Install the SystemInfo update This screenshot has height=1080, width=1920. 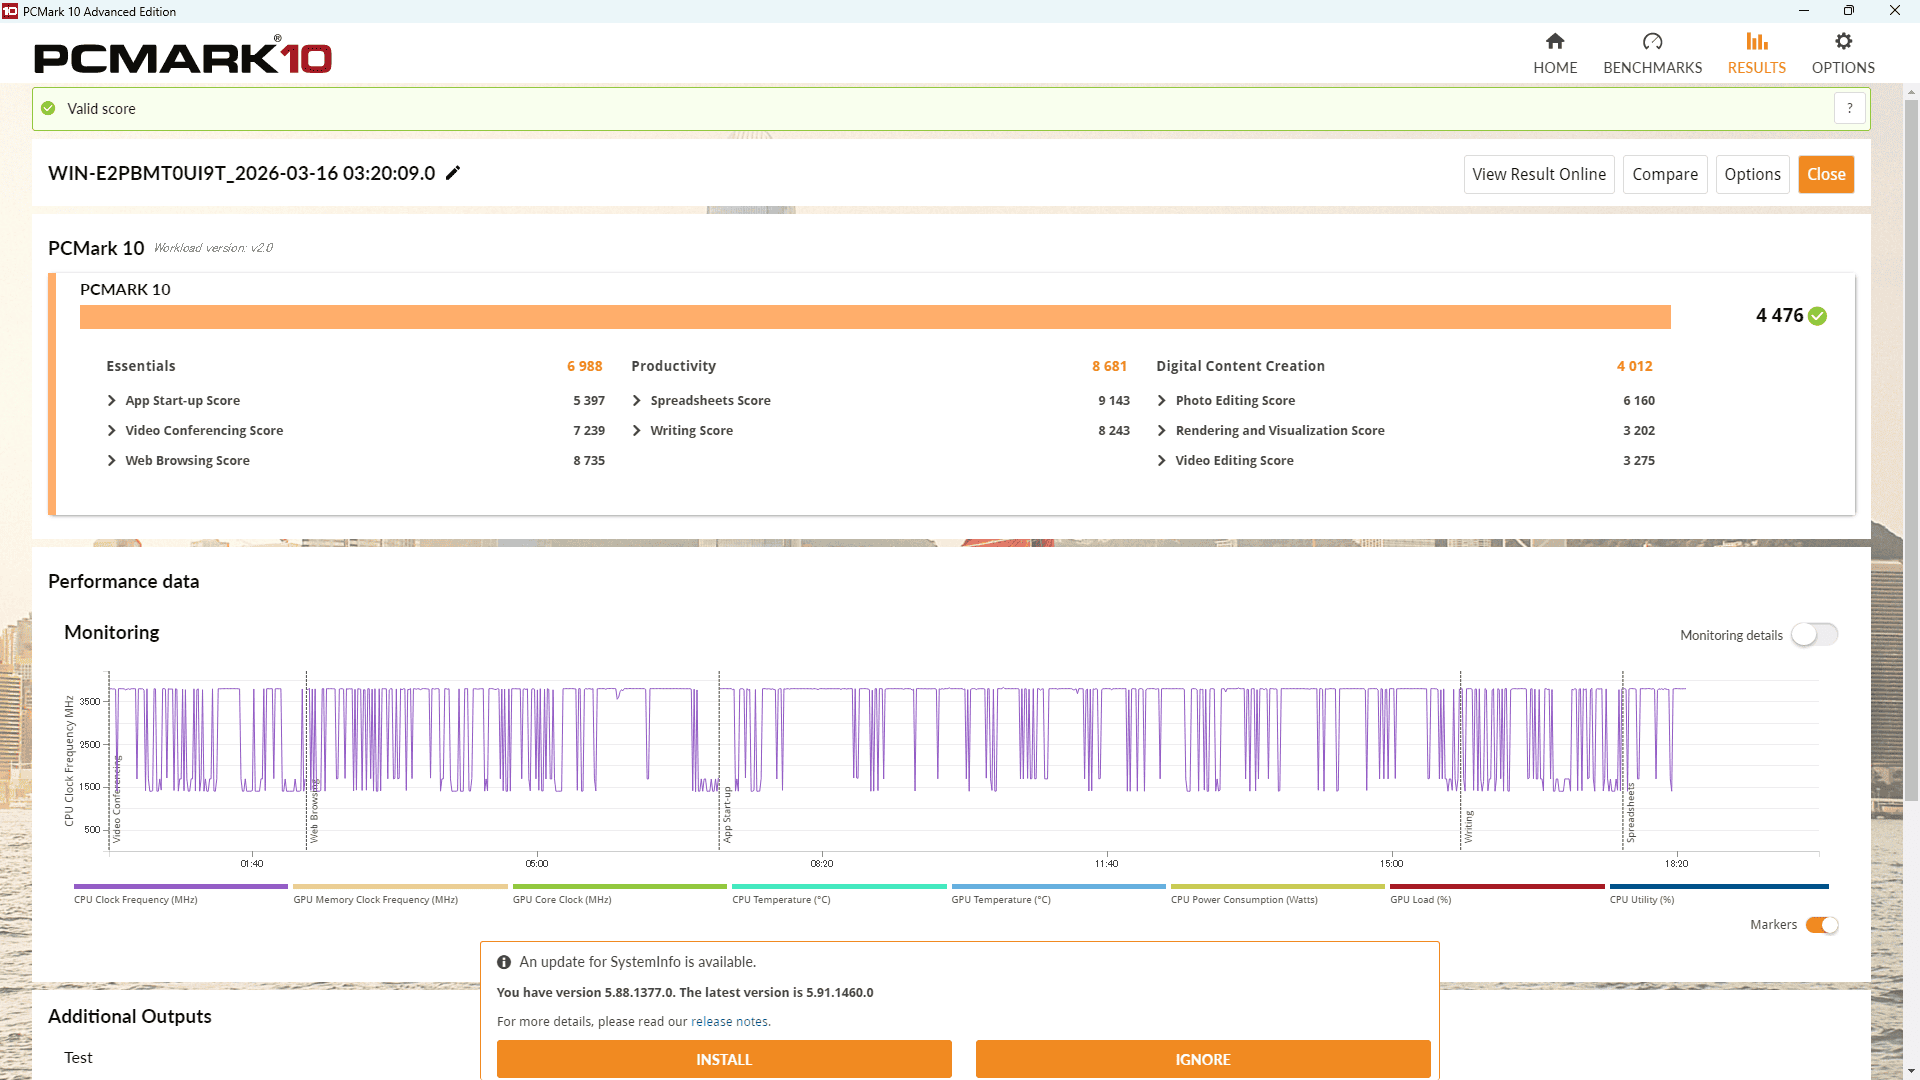tap(723, 1059)
